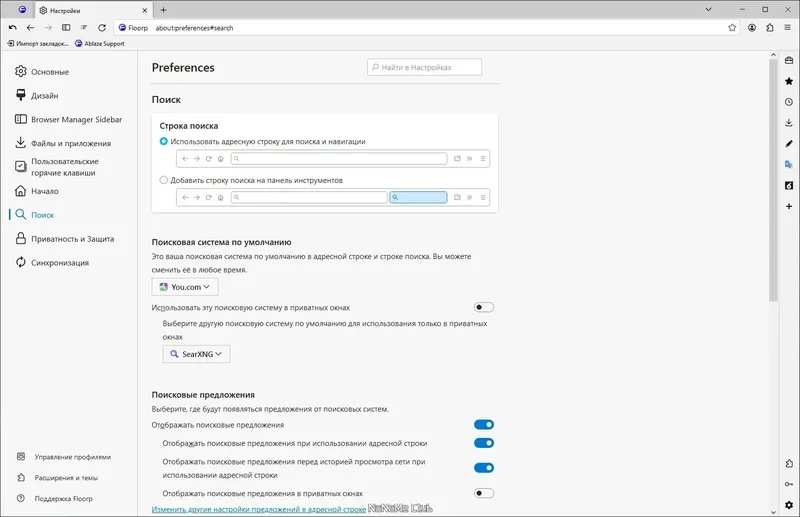This screenshot has width=800, height=517.
Task: Toggle using this search engine in private windows
Action: [484, 308]
